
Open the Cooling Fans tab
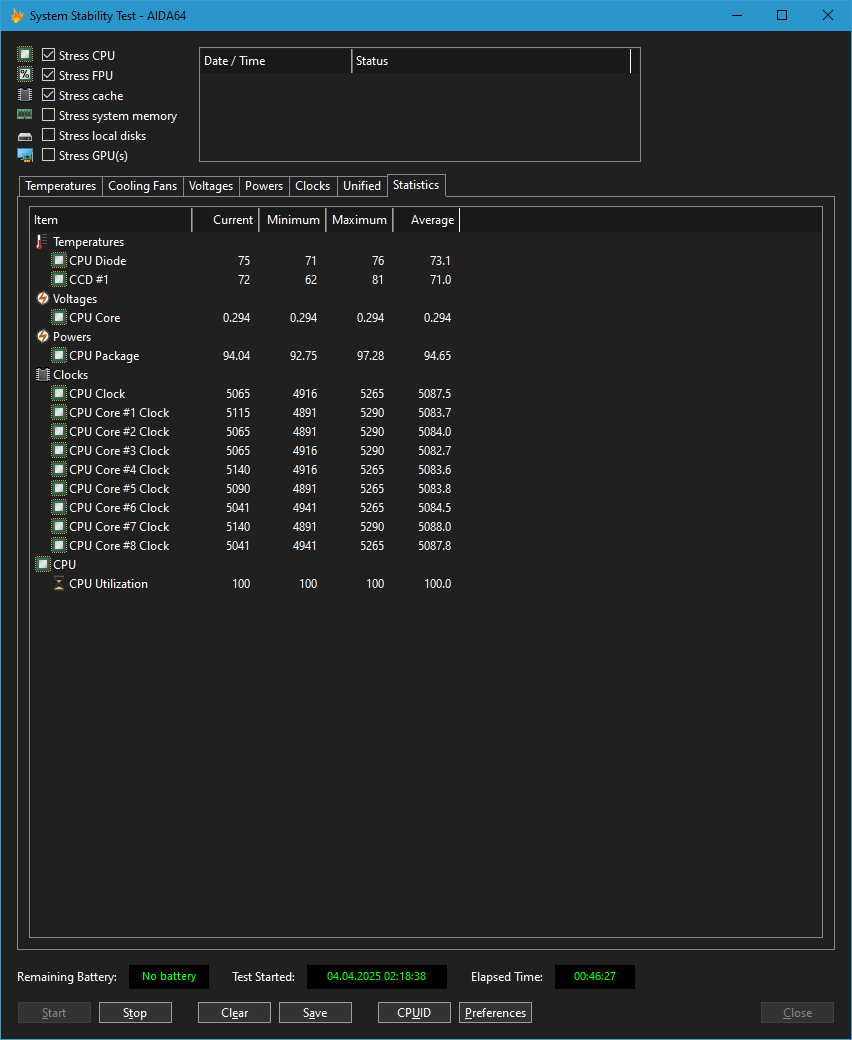[x=142, y=186]
